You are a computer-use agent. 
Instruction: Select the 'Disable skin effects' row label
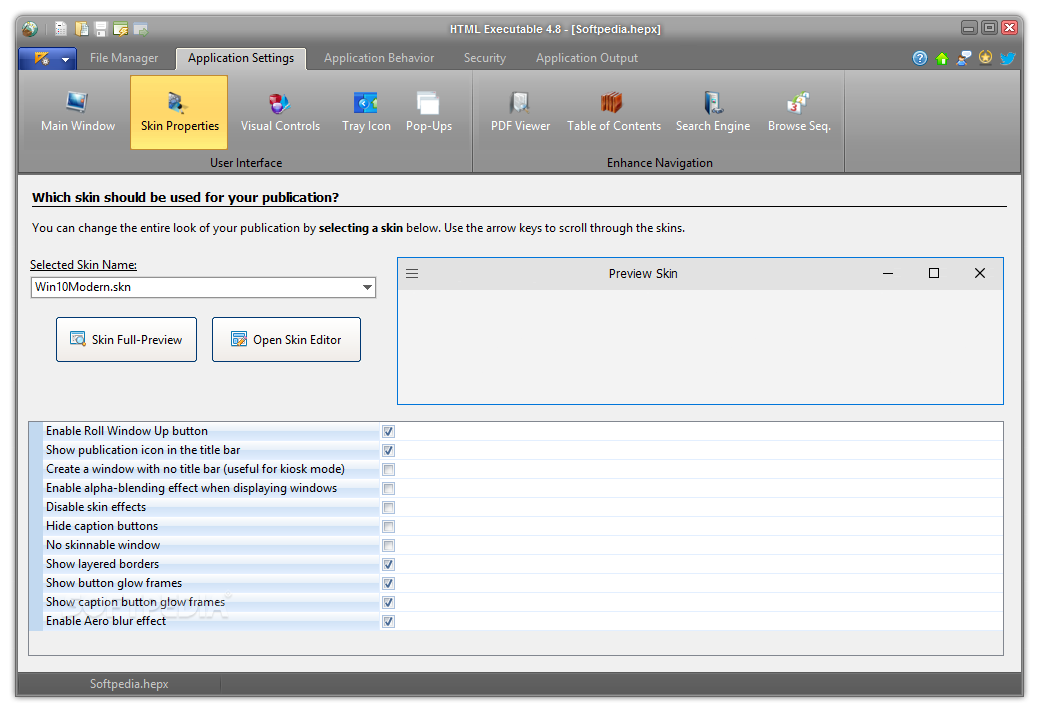click(x=96, y=507)
